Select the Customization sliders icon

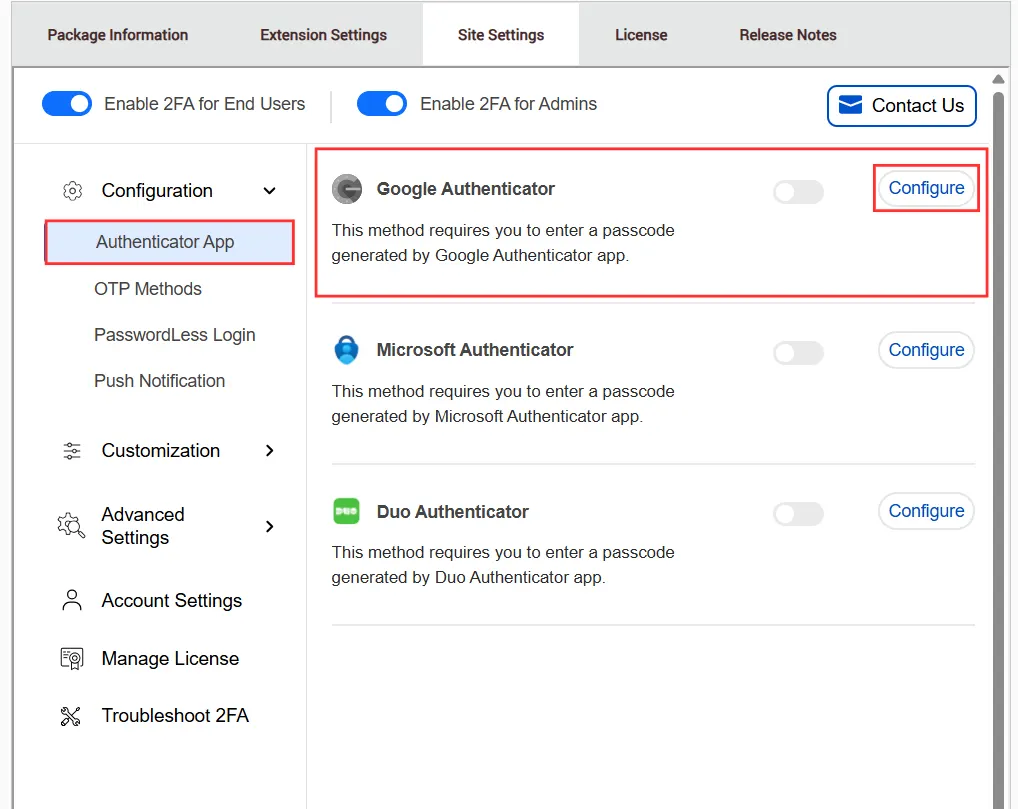tap(71, 450)
